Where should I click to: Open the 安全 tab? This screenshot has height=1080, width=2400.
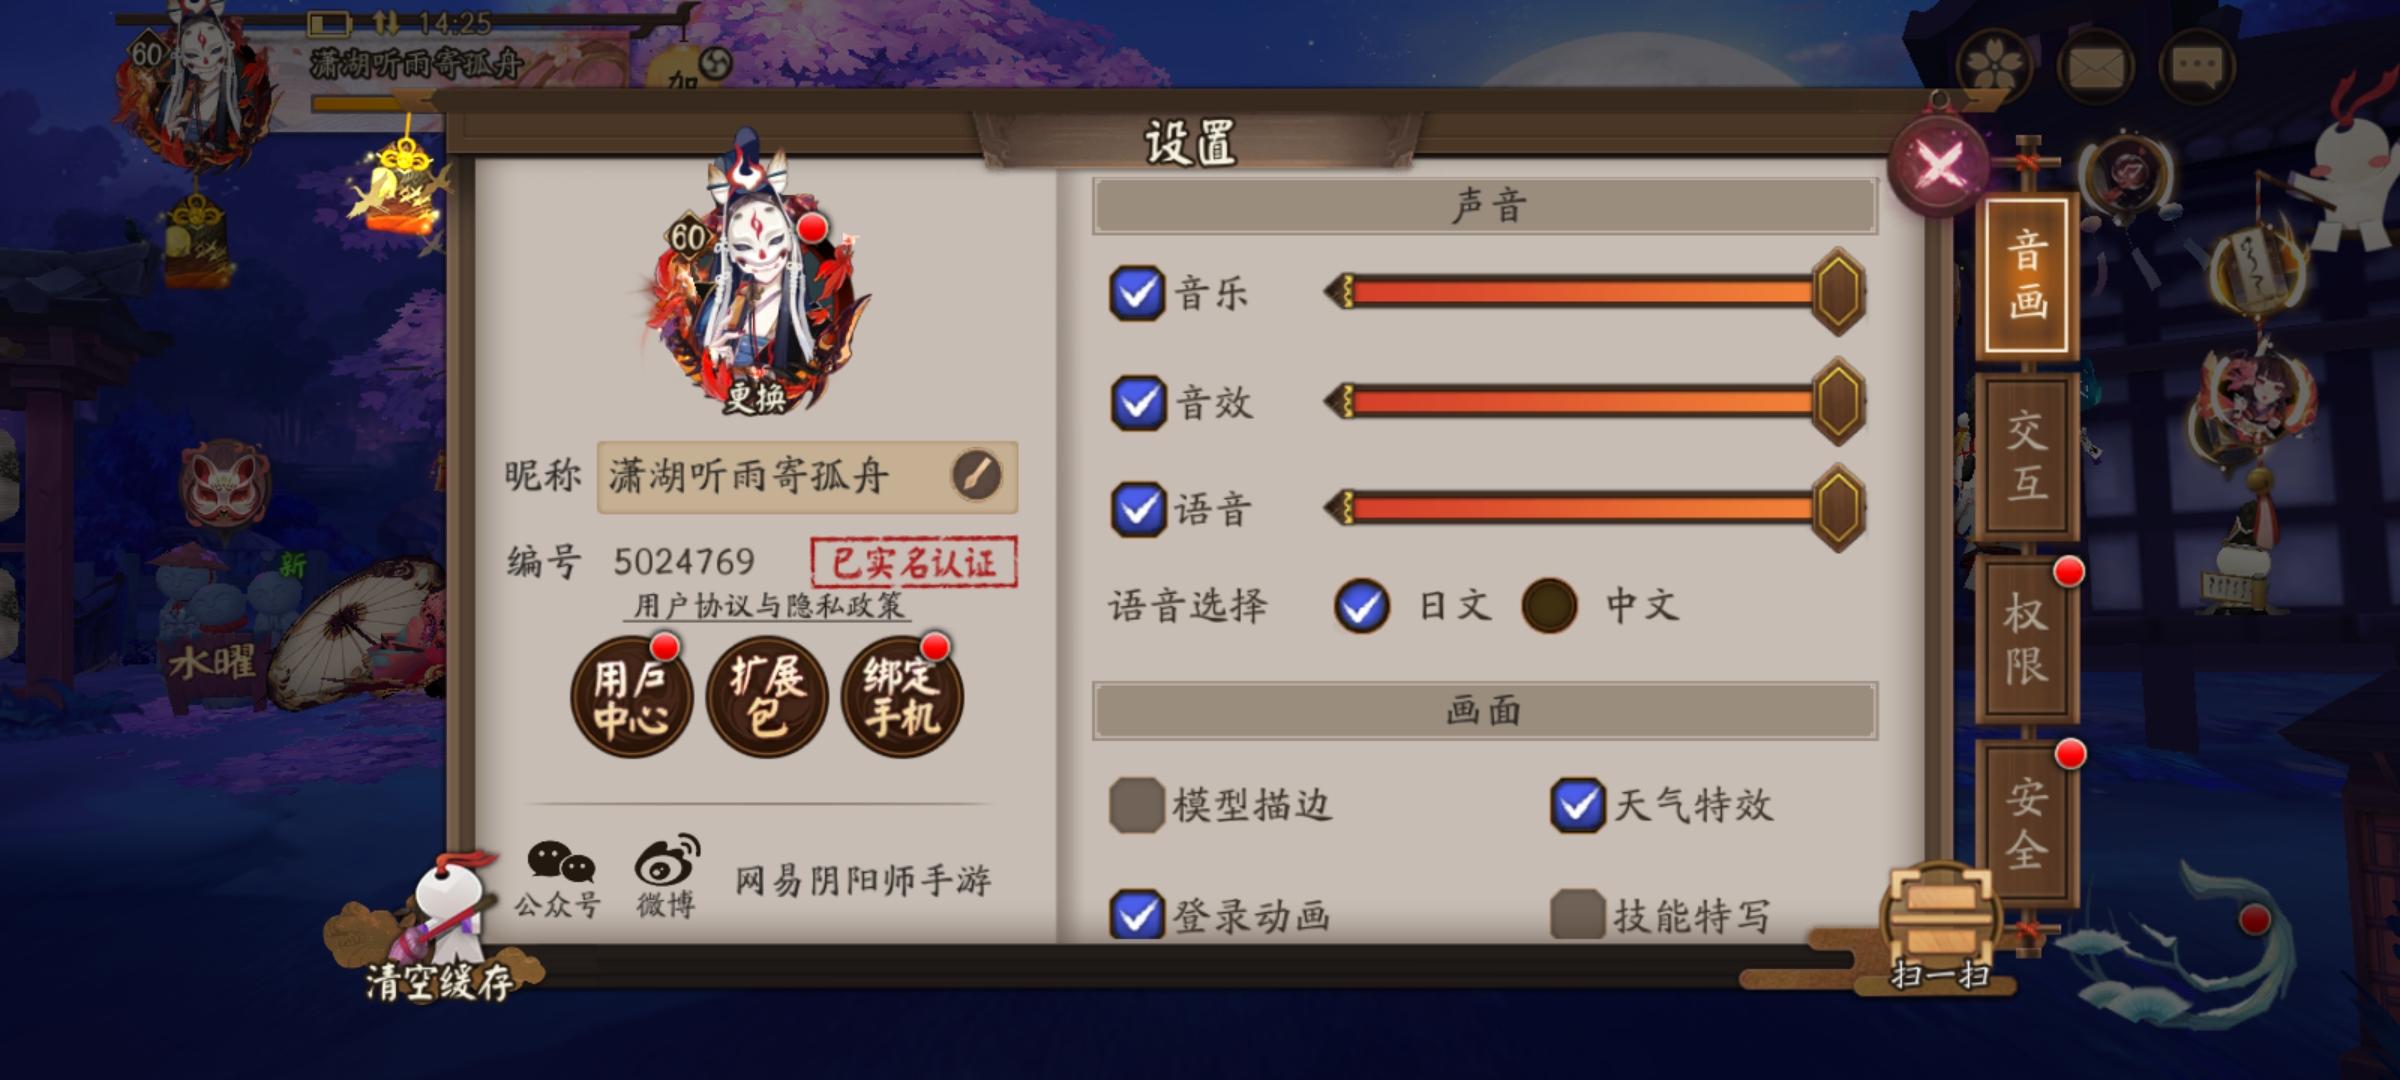(x=2027, y=823)
